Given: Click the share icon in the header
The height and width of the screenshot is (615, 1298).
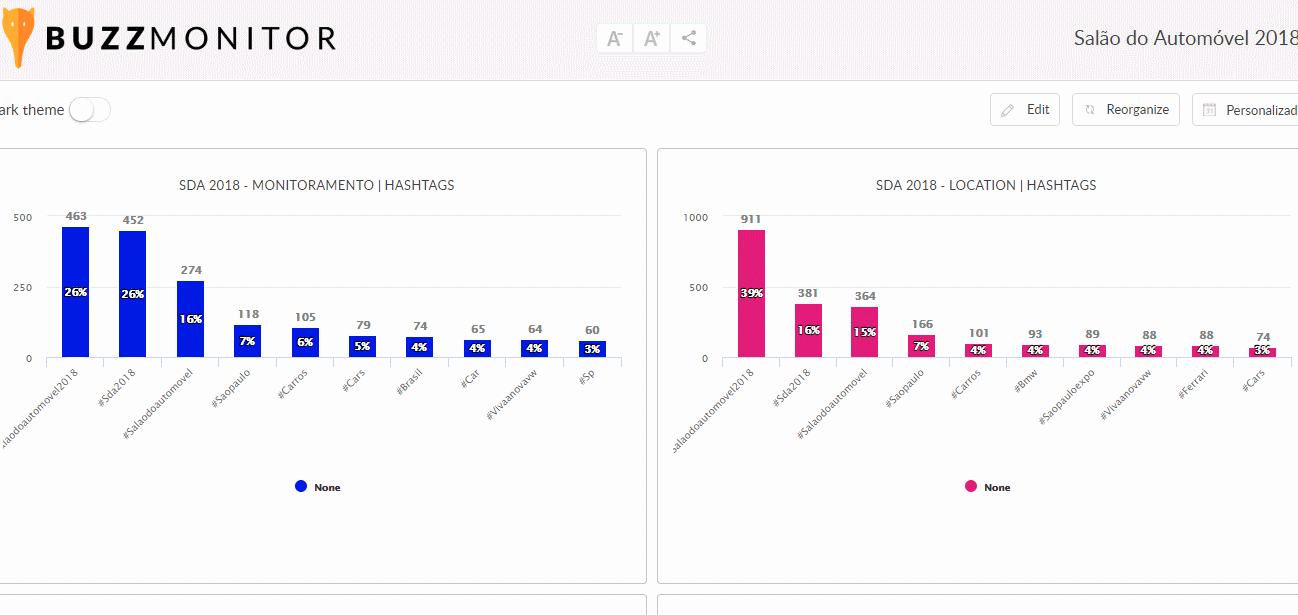Looking at the screenshot, I should (x=689, y=39).
